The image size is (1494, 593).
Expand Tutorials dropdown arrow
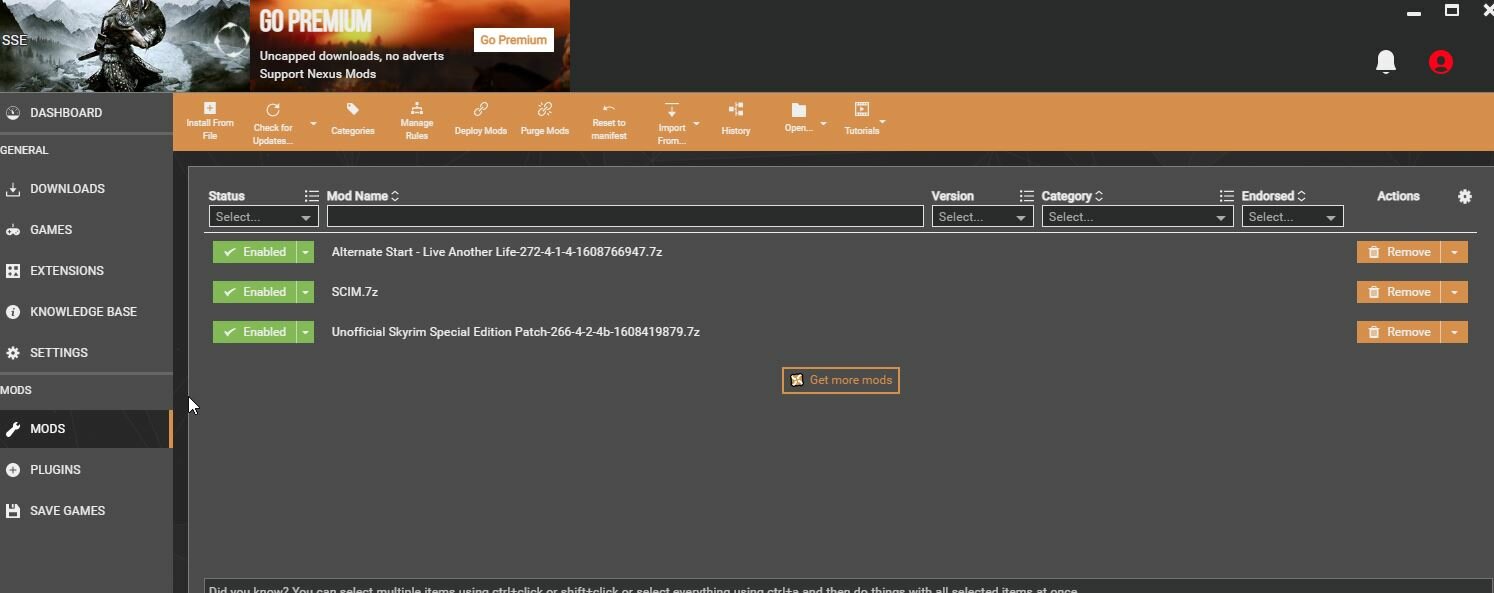882,122
